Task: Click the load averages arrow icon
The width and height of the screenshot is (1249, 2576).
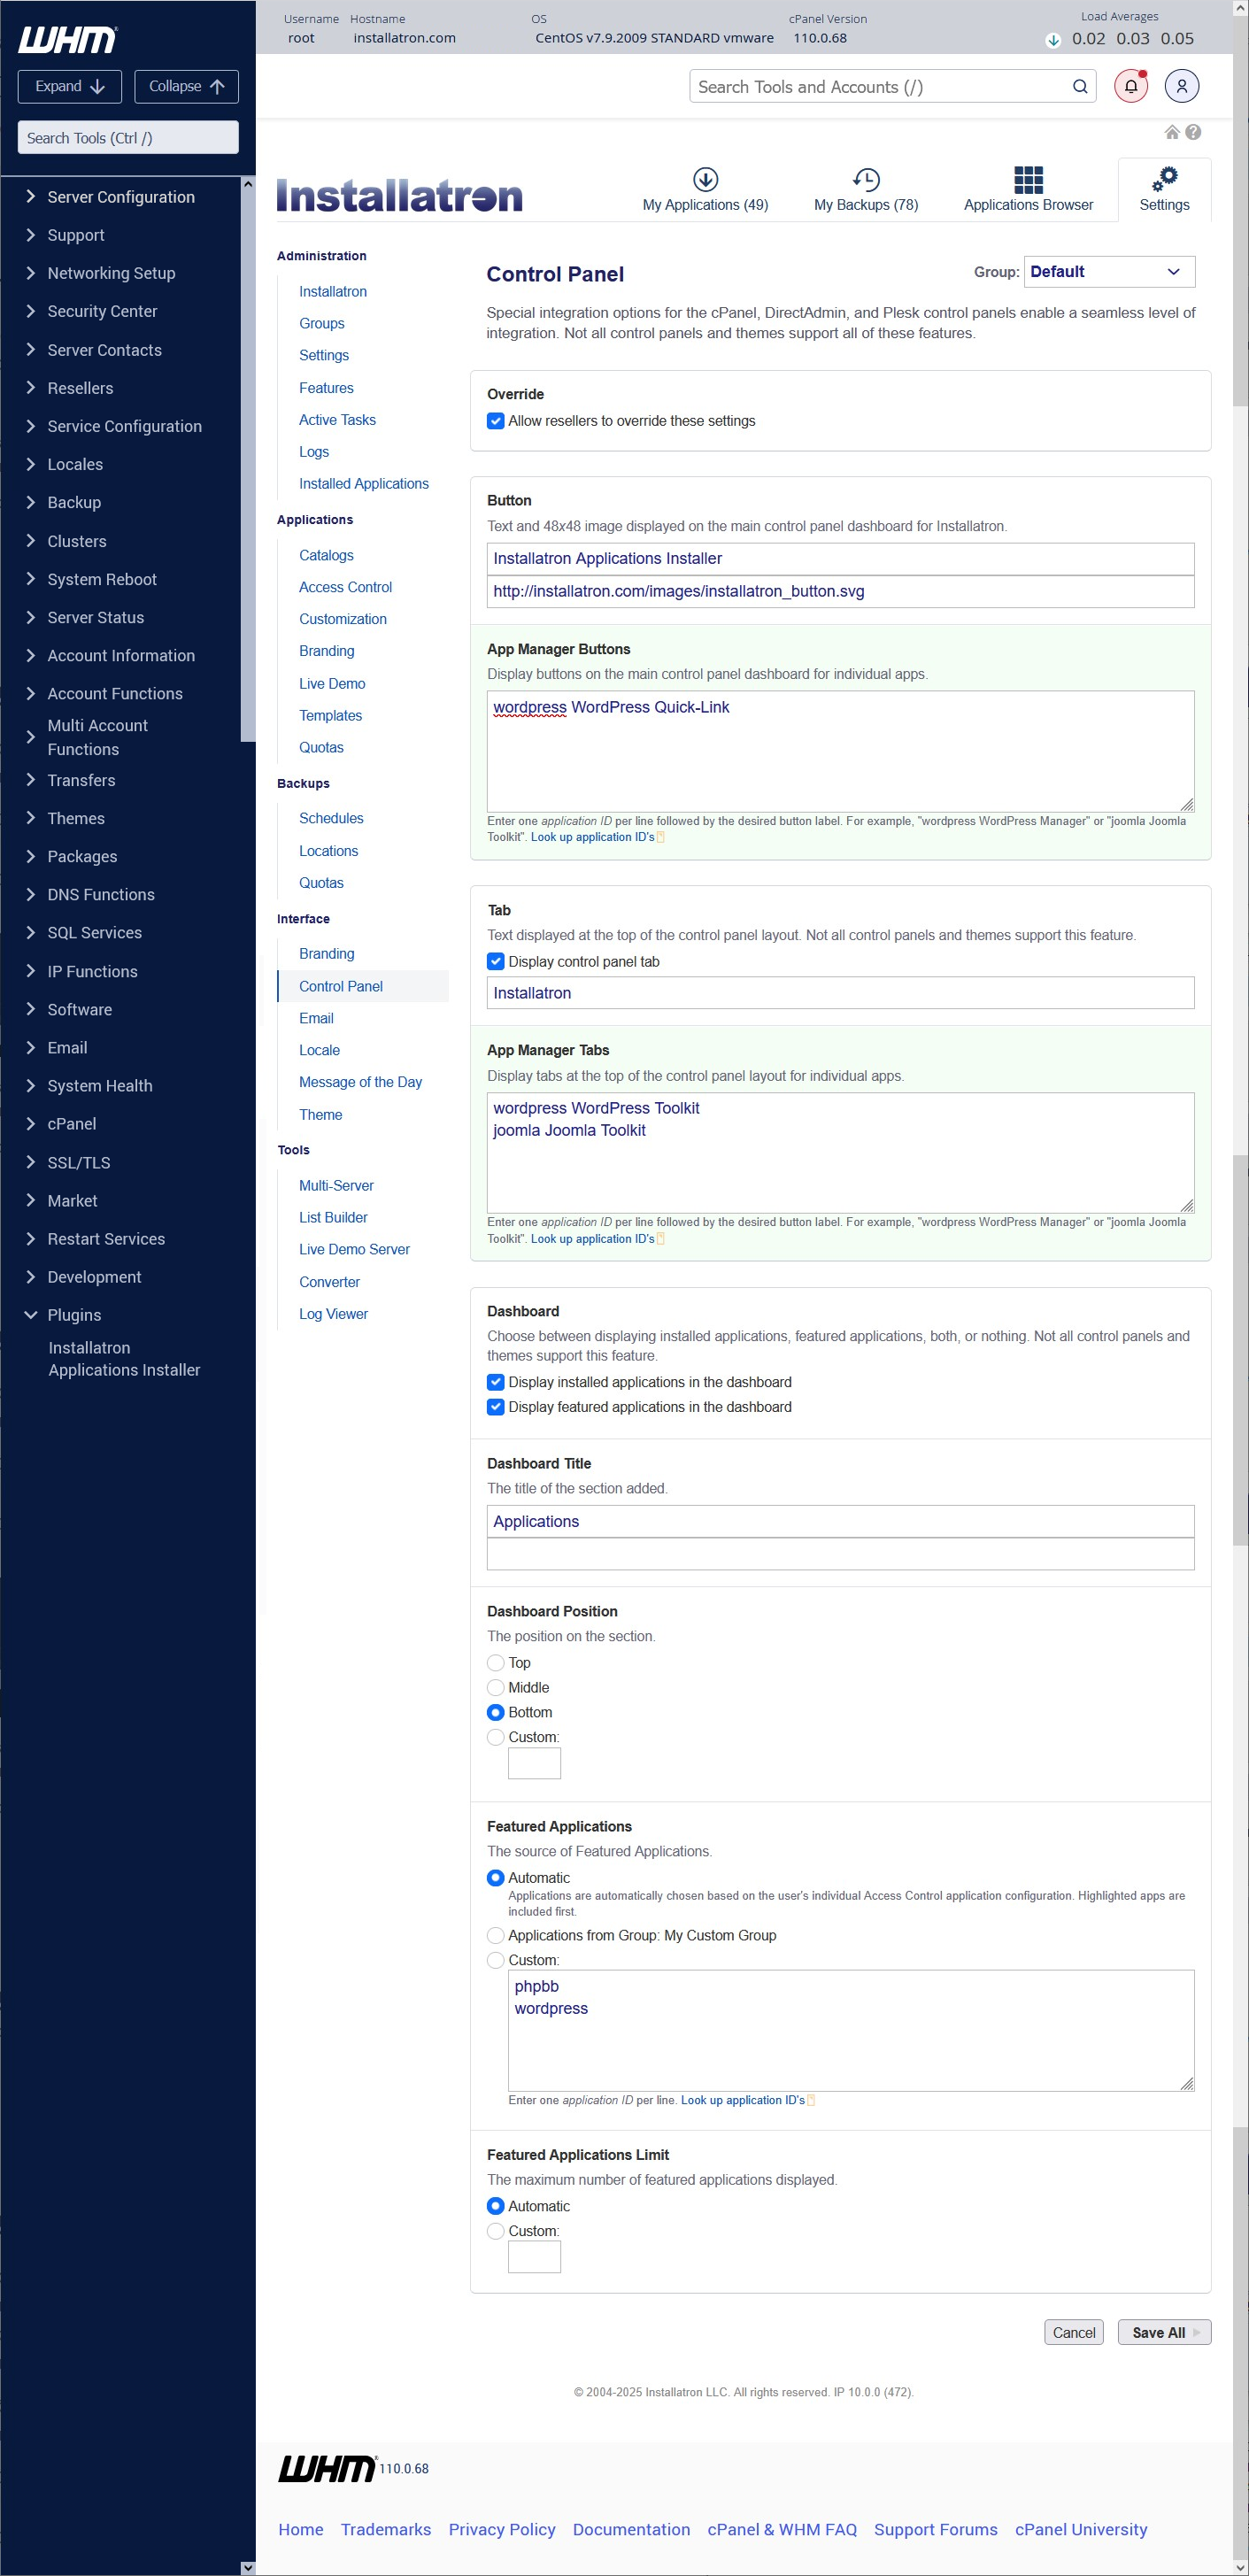Action: click(1053, 40)
